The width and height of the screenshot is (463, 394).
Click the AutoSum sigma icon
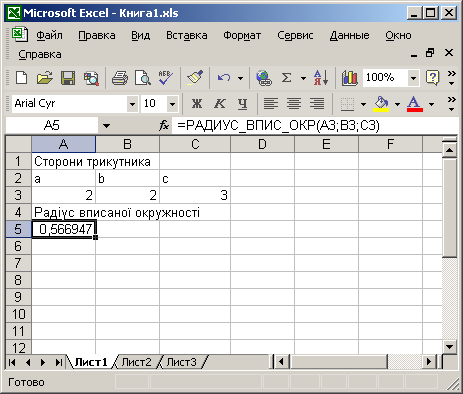(287, 78)
